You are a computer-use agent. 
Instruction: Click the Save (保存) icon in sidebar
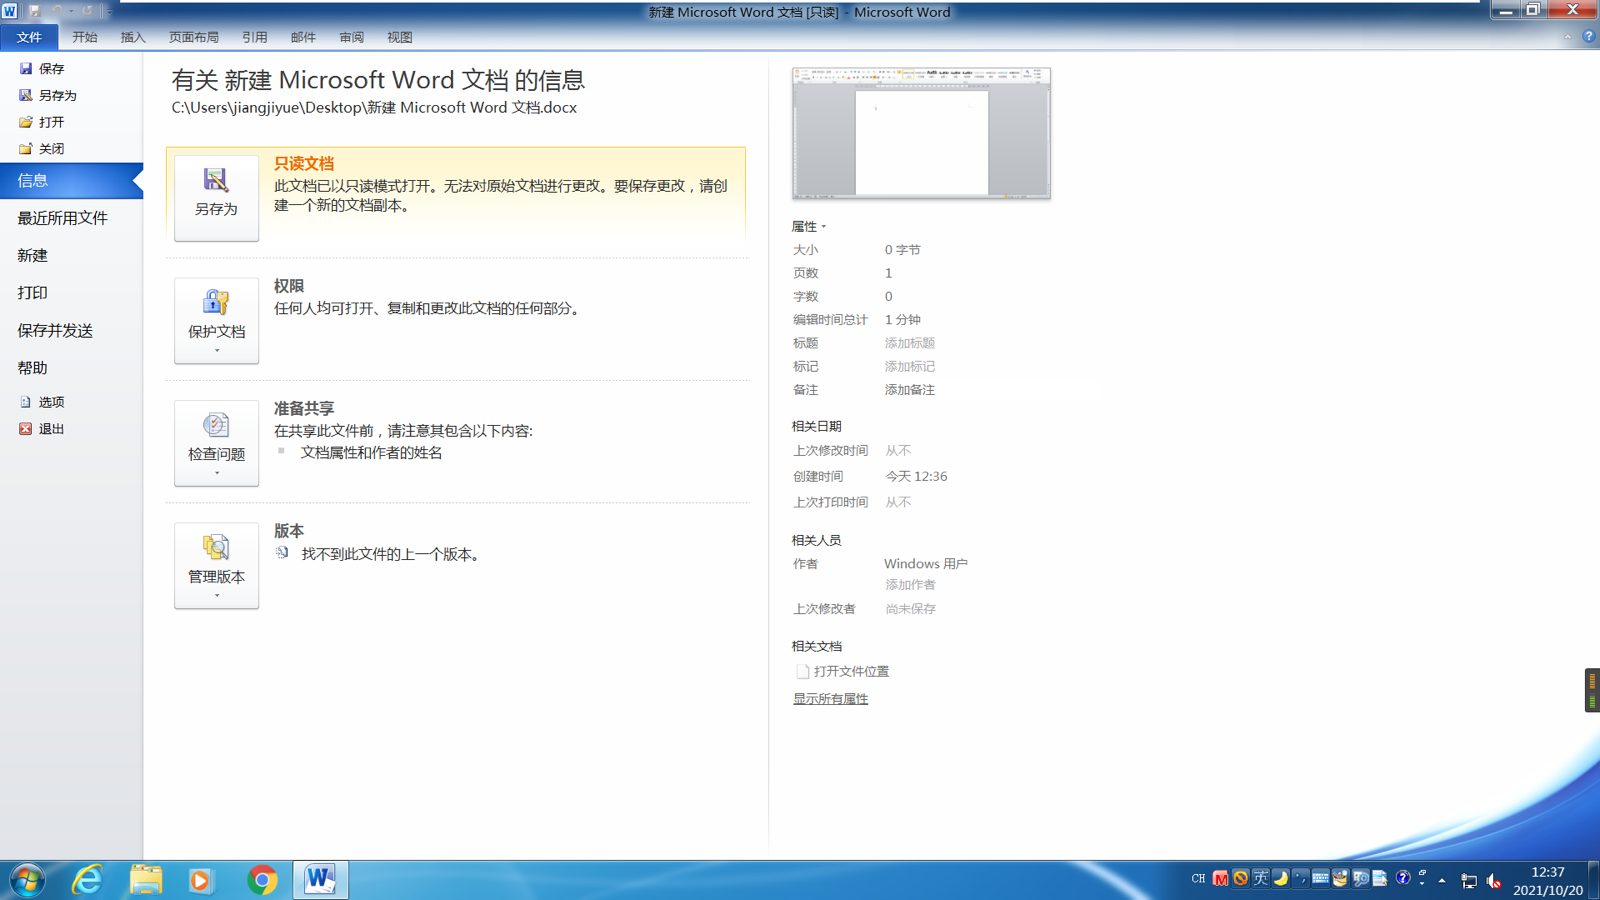click(x=26, y=69)
